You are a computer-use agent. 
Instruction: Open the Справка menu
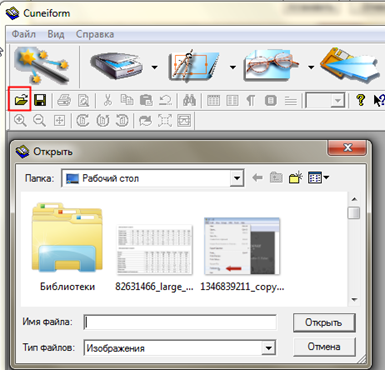(x=95, y=34)
